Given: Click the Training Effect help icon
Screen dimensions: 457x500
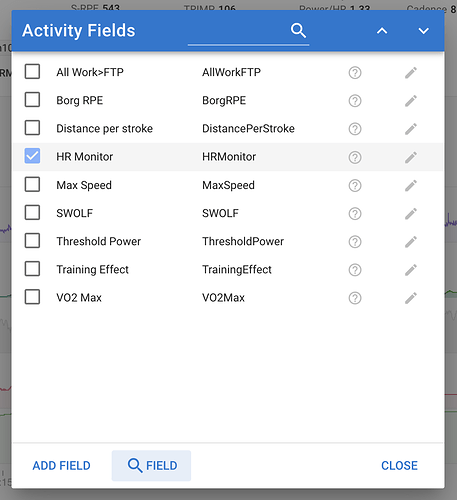Looking at the screenshot, I should [x=355, y=270].
